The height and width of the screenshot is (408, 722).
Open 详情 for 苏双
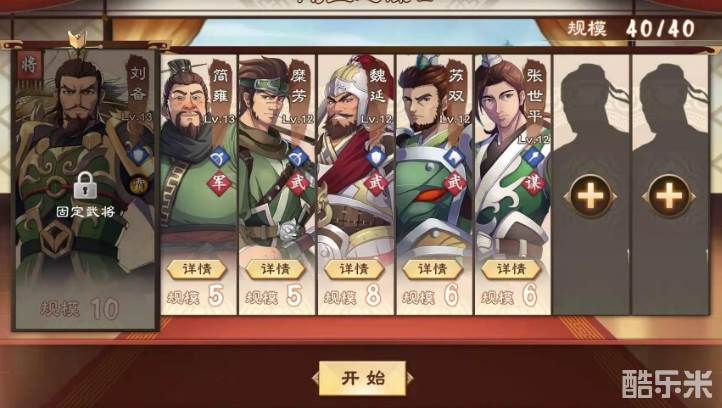click(432, 269)
